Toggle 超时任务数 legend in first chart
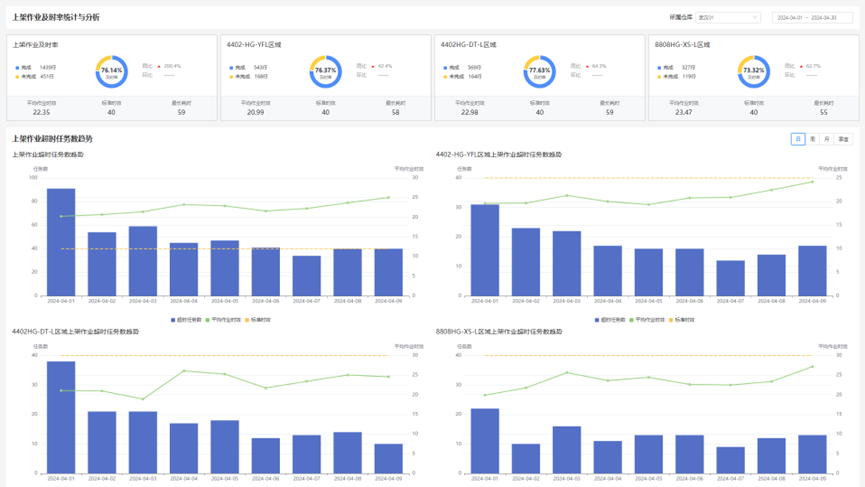This screenshot has height=487, width=865. point(187,319)
